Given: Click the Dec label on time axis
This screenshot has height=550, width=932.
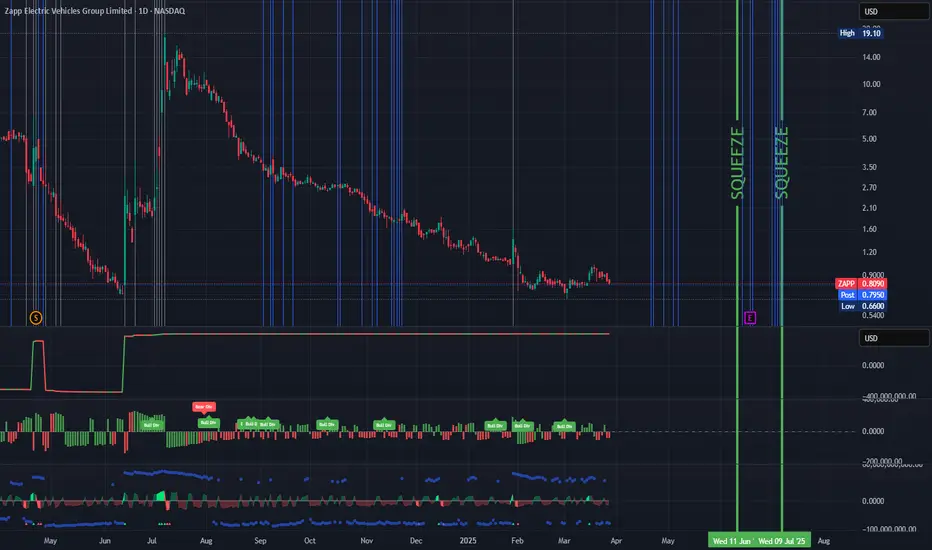Looking at the screenshot, I should tap(416, 540).
